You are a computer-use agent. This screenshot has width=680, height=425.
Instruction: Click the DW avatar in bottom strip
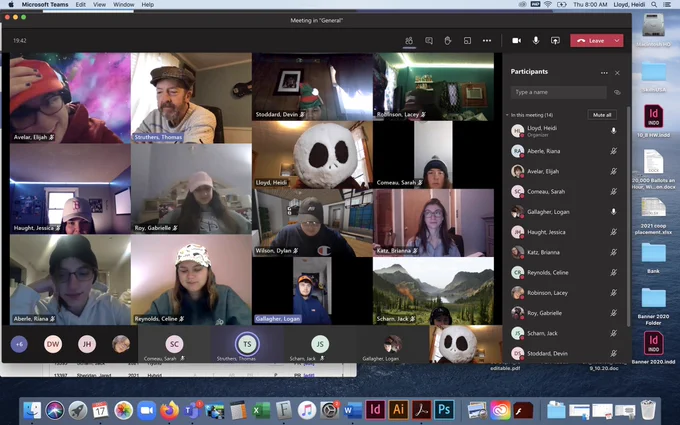point(53,344)
